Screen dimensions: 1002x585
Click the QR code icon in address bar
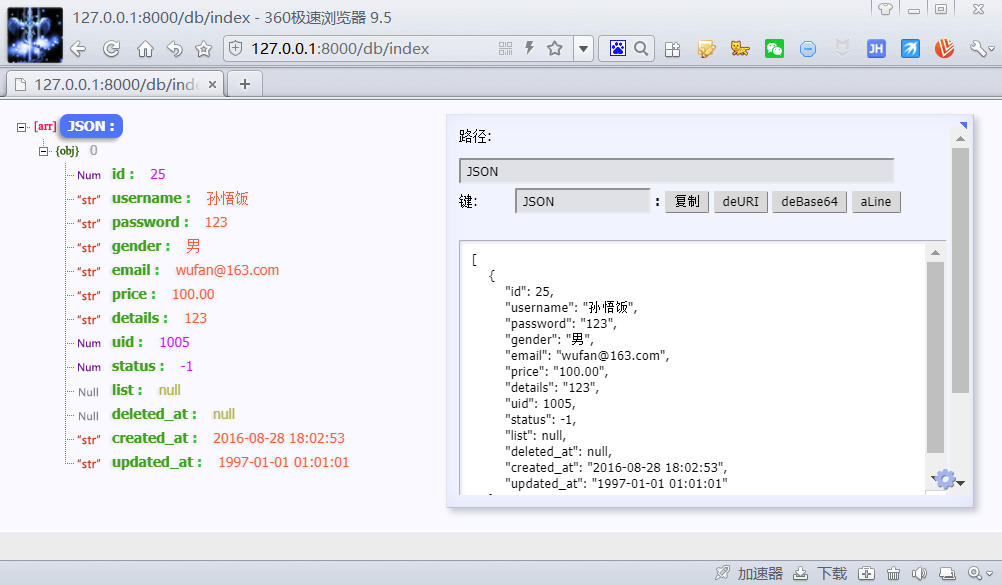505,49
